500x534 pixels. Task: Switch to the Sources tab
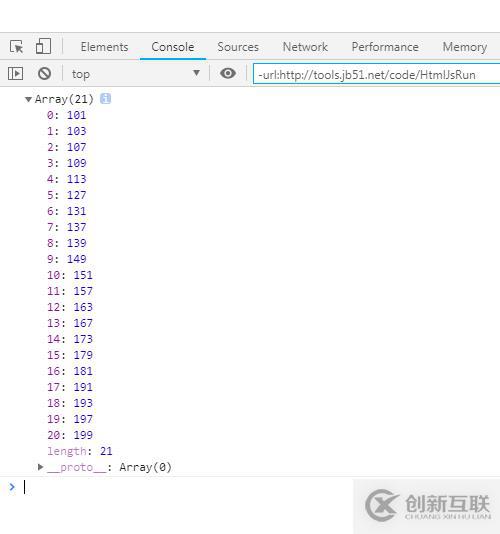(x=238, y=47)
